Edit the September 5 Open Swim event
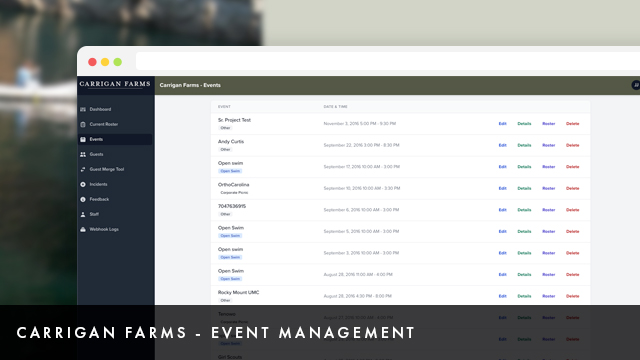This screenshot has height=360, width=640. pyautogui.click(x=502, y=232)
